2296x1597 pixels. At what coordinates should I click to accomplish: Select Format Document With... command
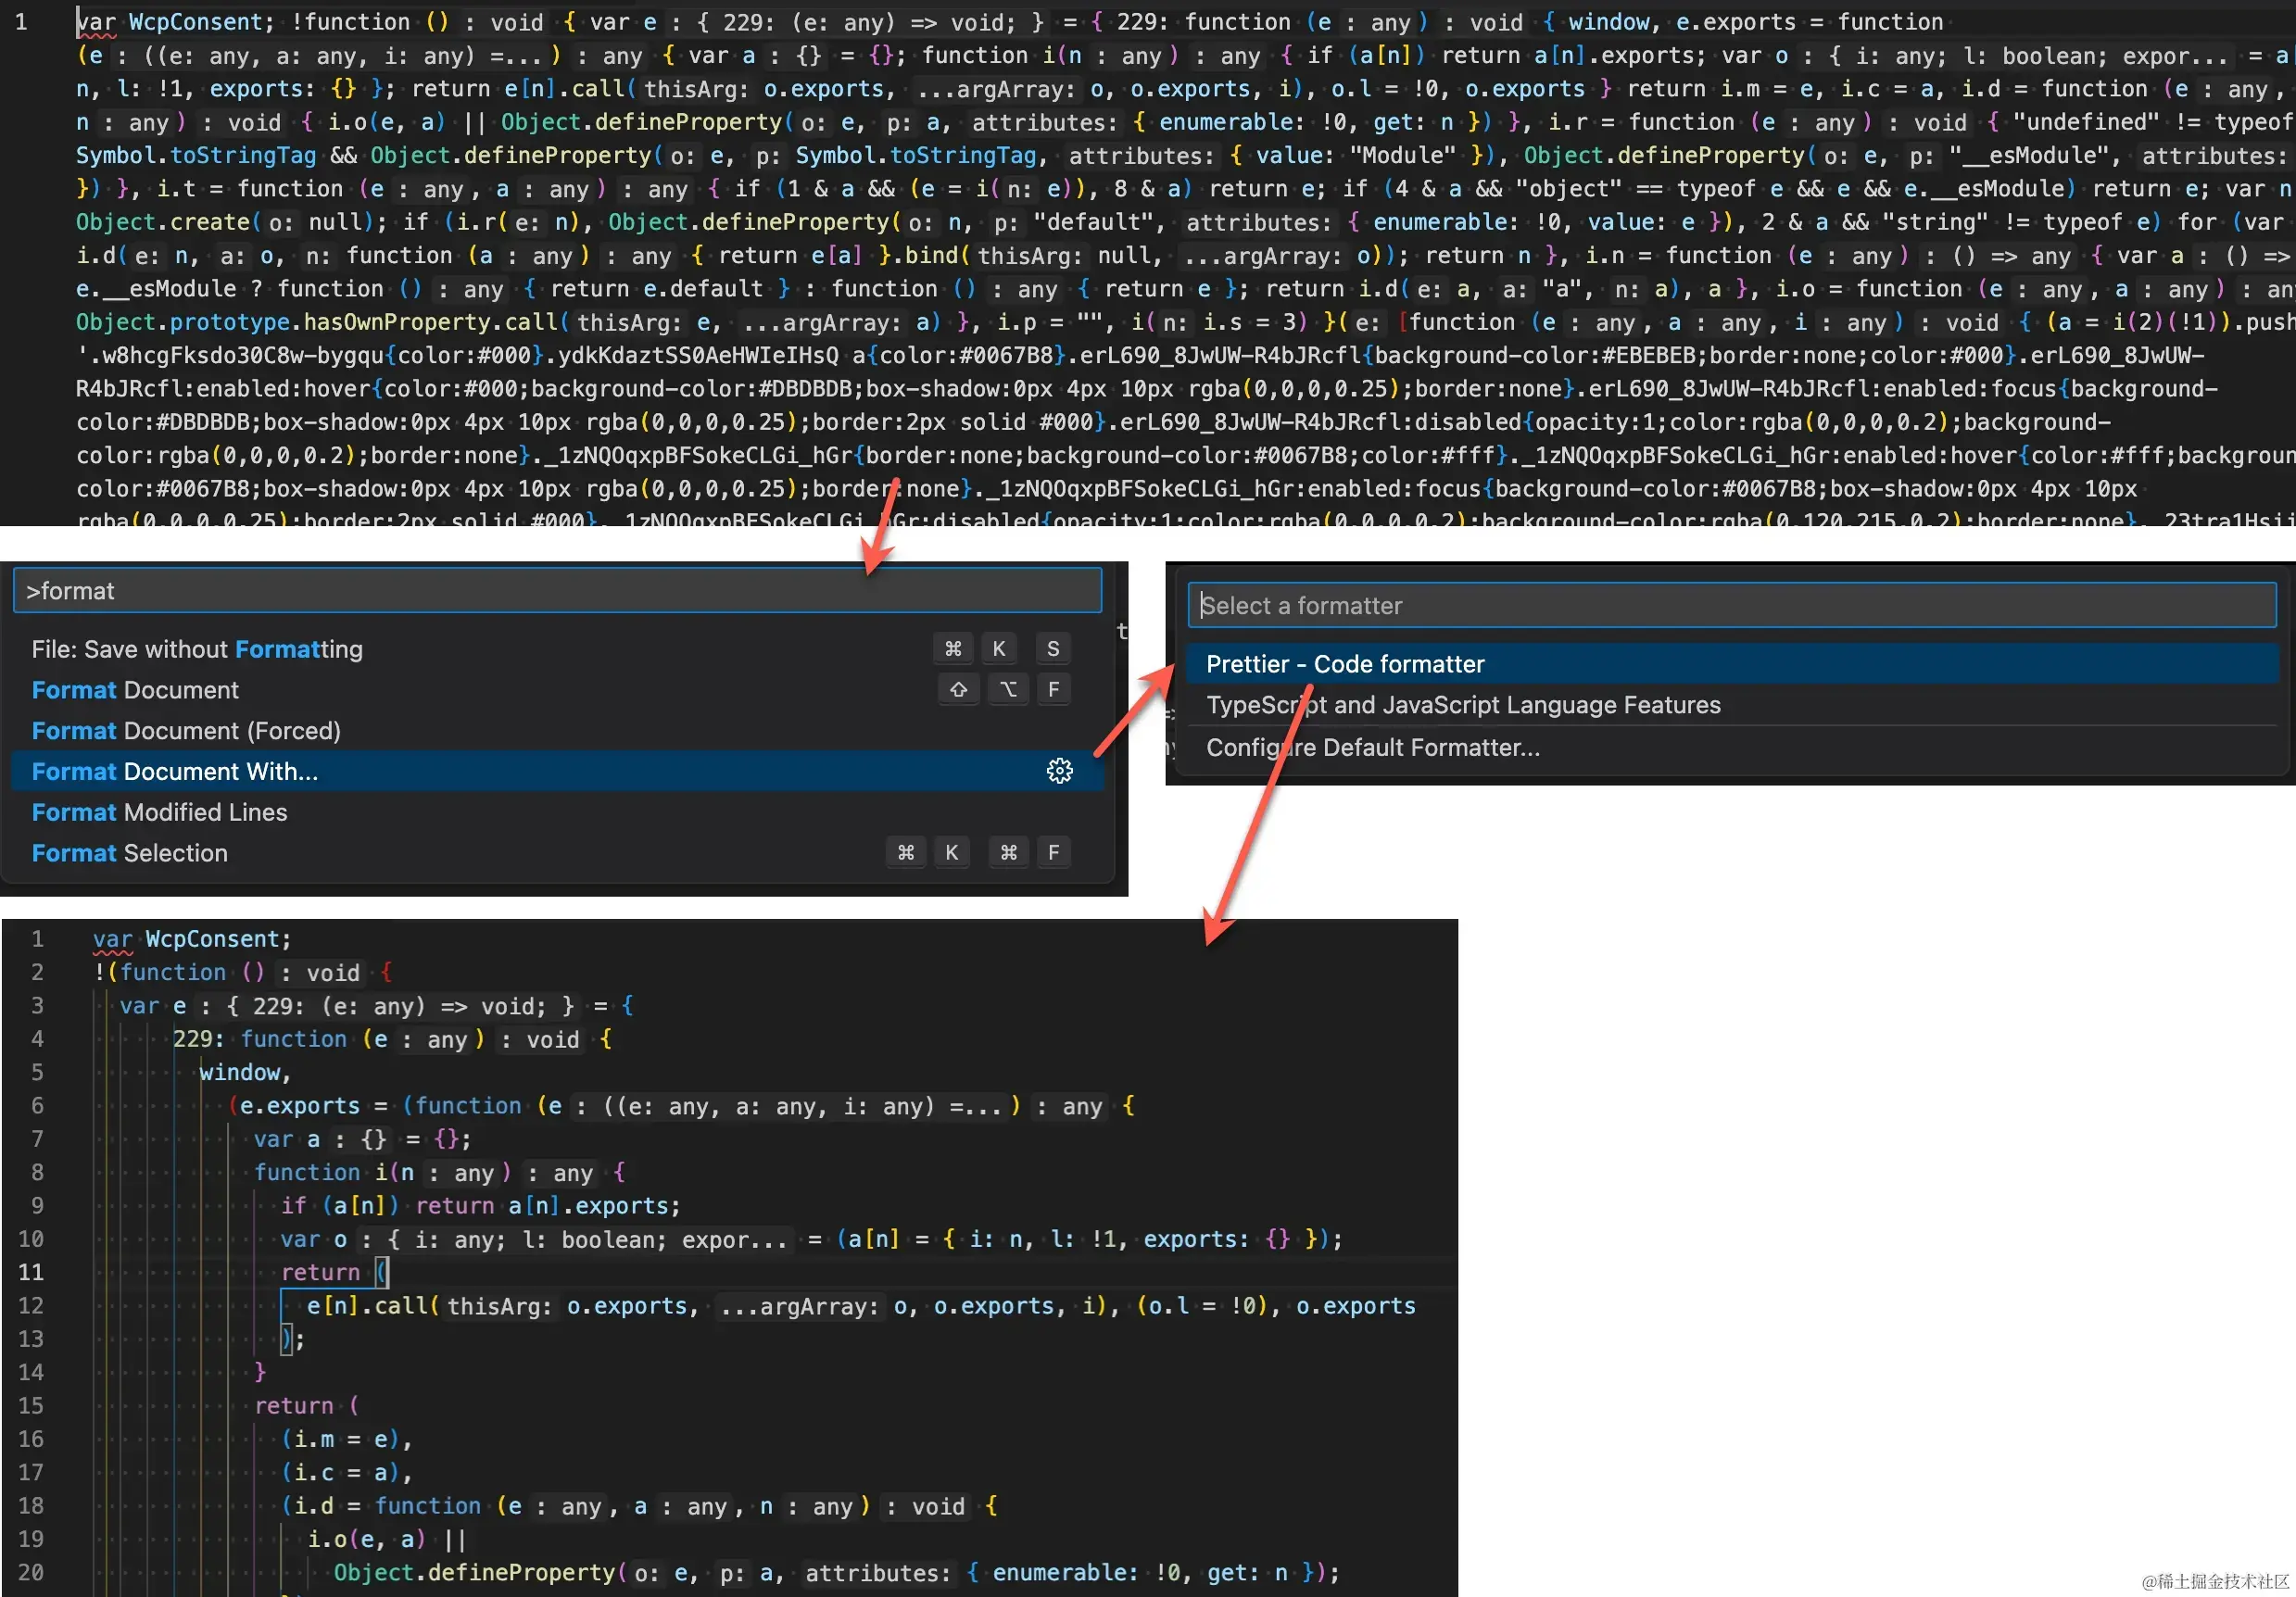(175, 772)
